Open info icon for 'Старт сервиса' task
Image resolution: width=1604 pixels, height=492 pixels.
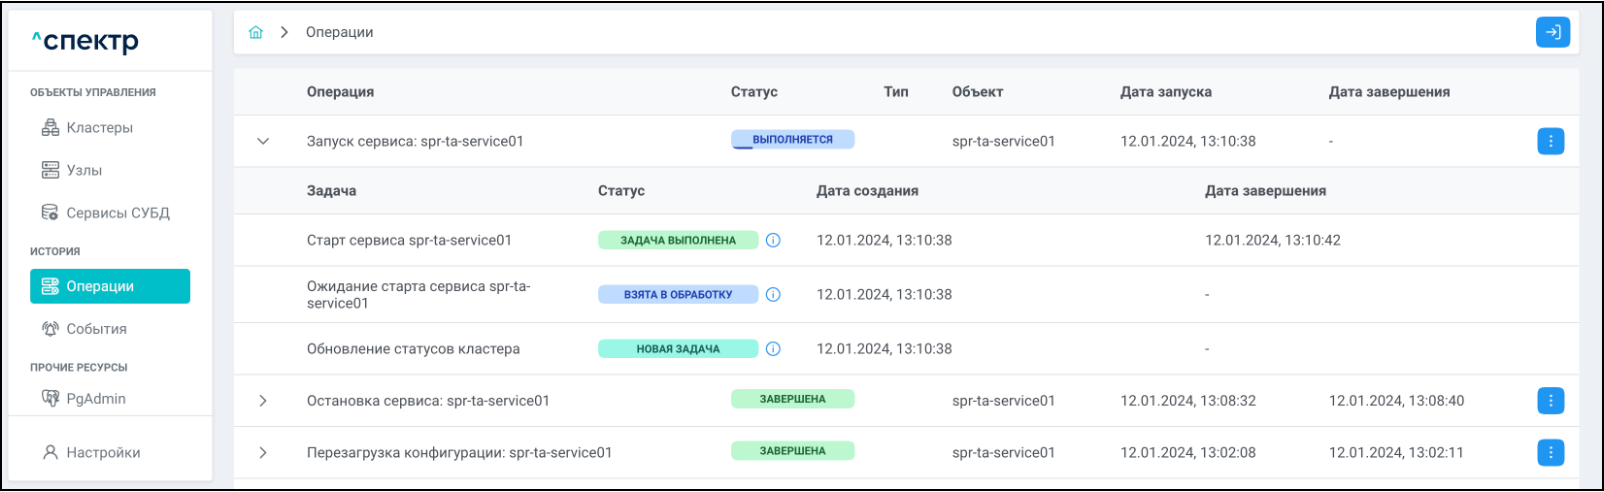[x=773, y=240]
